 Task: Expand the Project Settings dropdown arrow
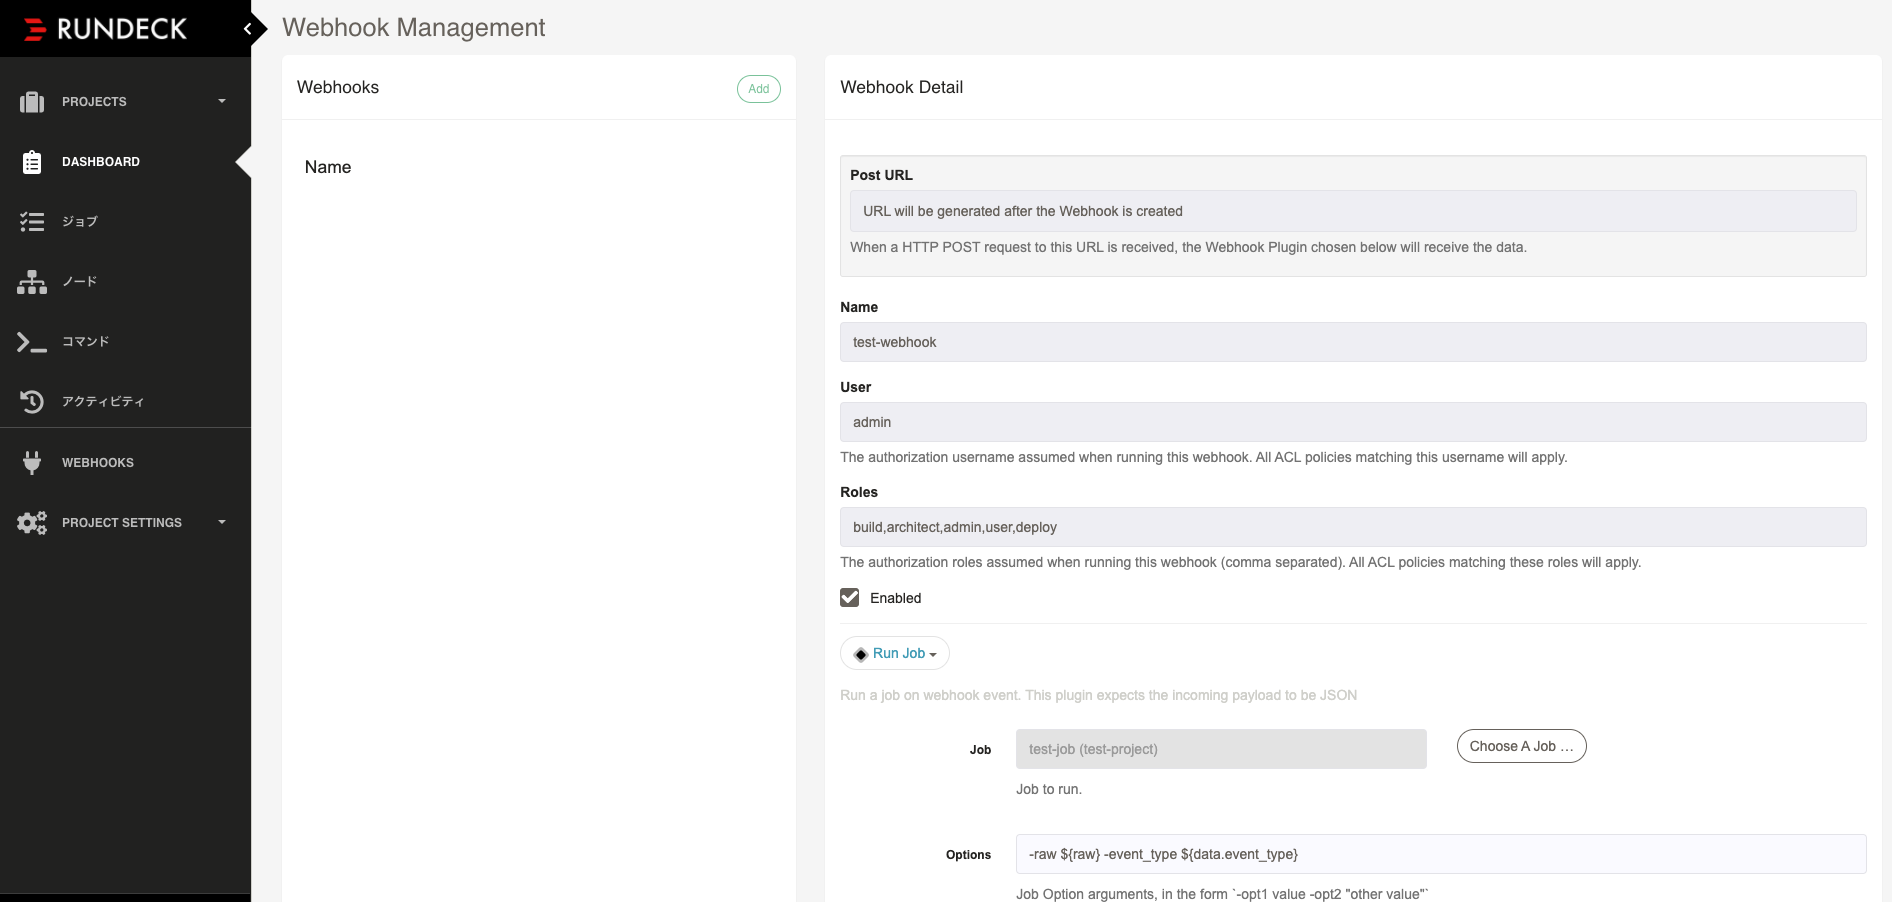click(222, 522)
